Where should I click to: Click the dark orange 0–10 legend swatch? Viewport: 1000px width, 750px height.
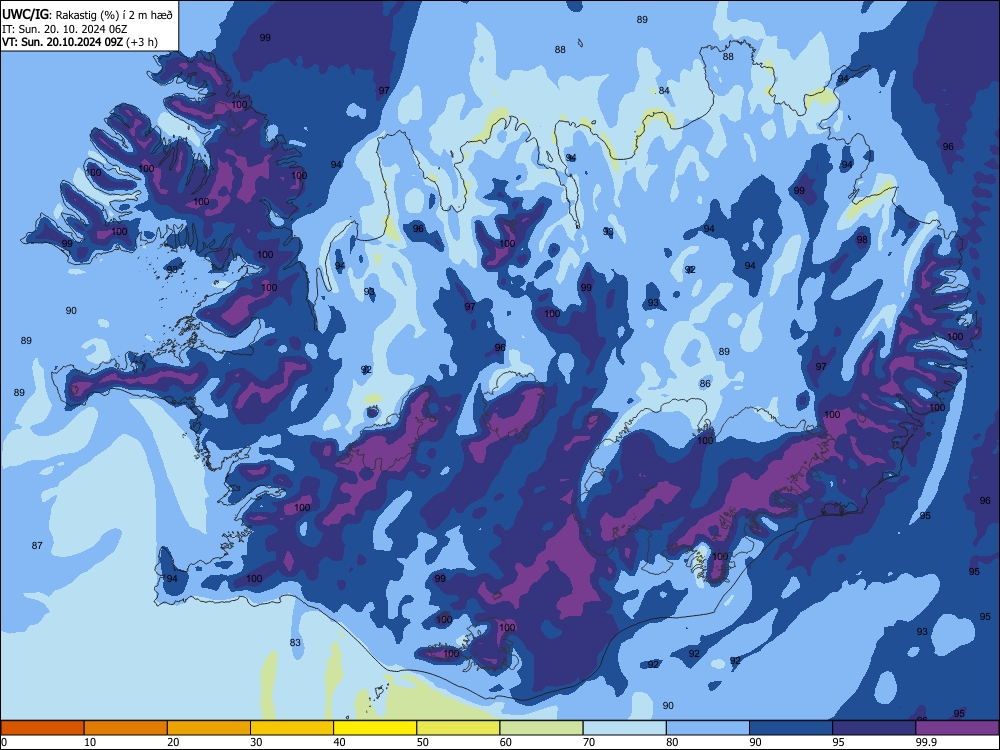coord(42,728)
